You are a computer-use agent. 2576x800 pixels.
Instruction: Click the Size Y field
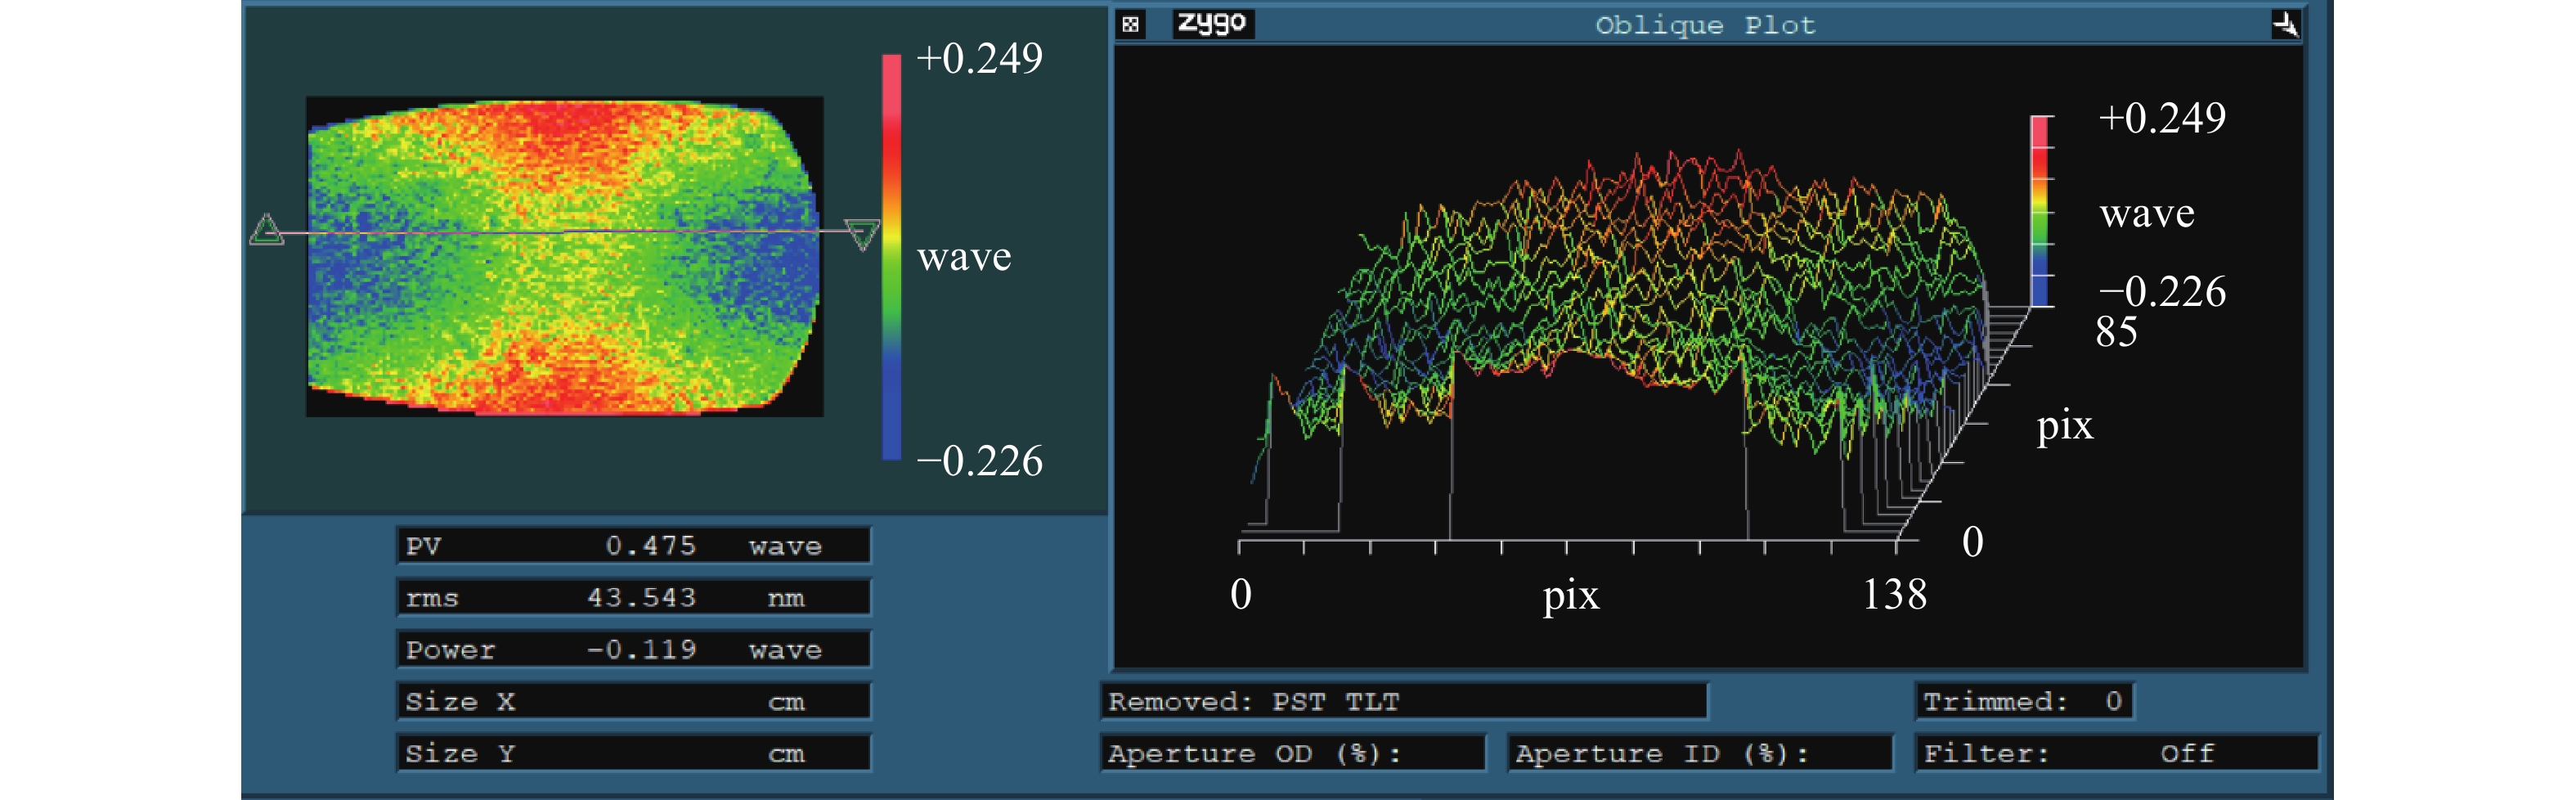coord(633,754)
